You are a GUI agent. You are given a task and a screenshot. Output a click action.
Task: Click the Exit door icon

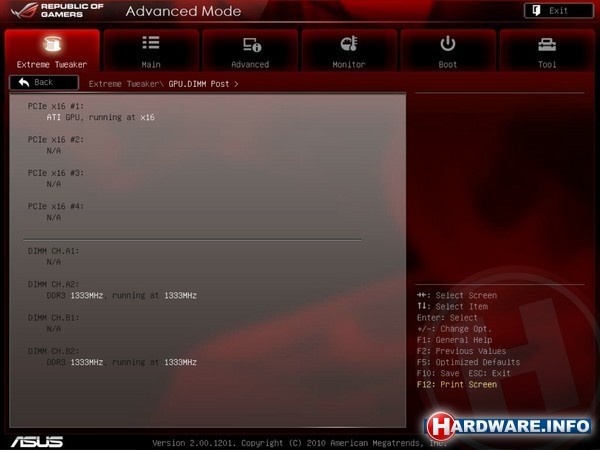coord(536,11)
